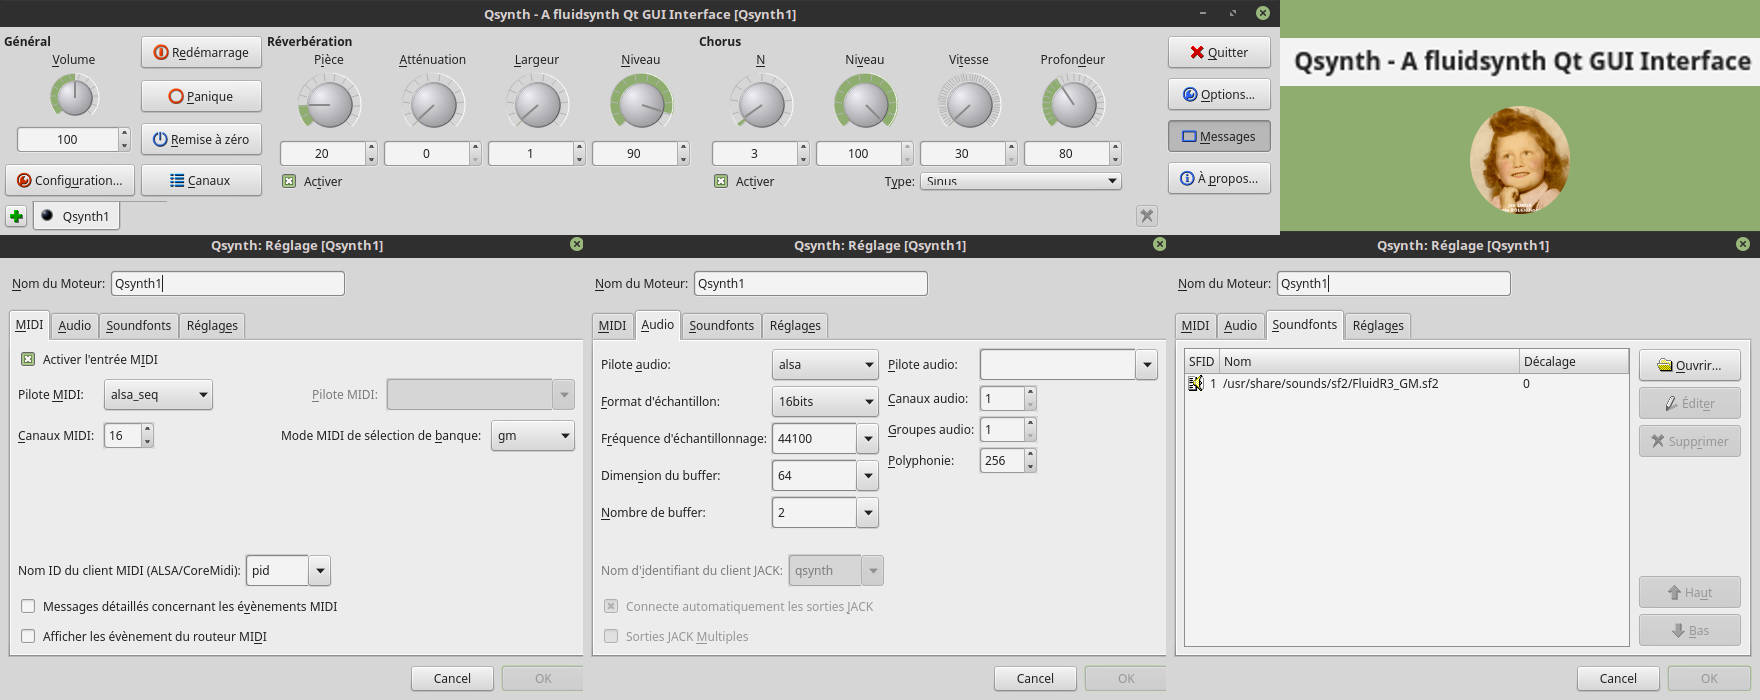Screen dimensions: 1760x700
Task: Click the grey X icon to remove the engine tab
Action: (1147, 216)
